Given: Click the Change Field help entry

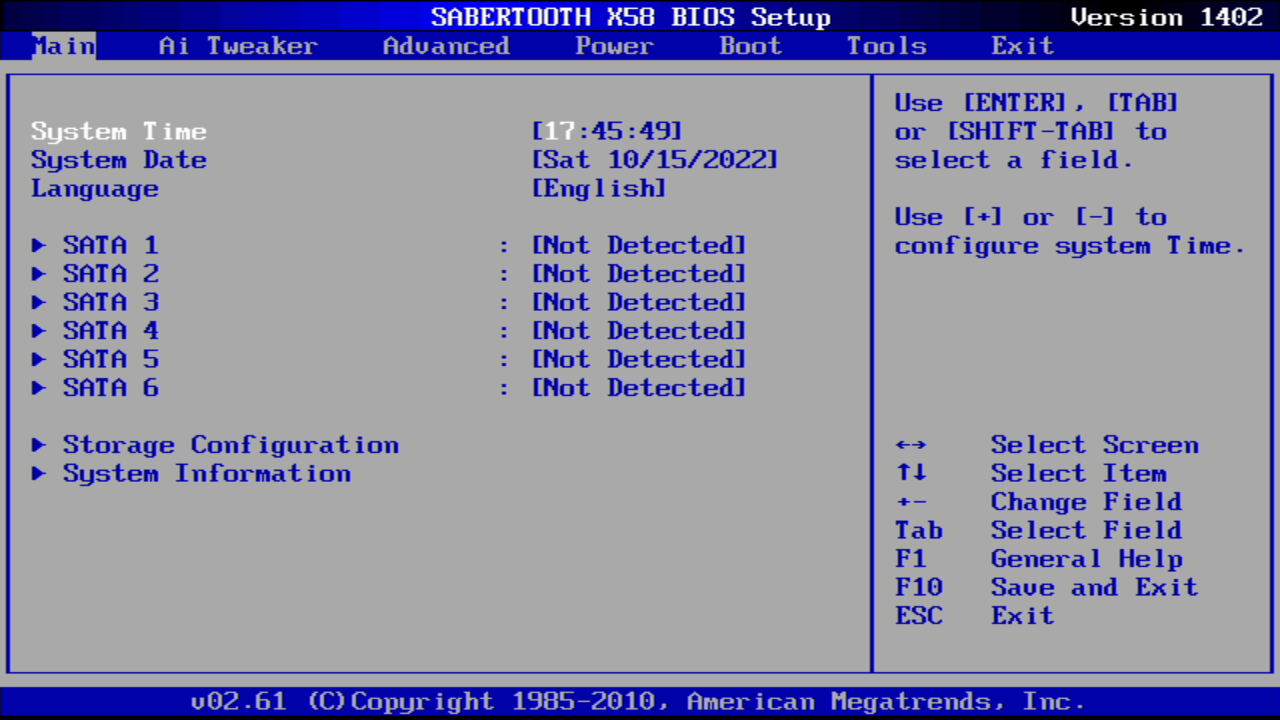Looking at the screenshot, I should (x=1087, y=501).
